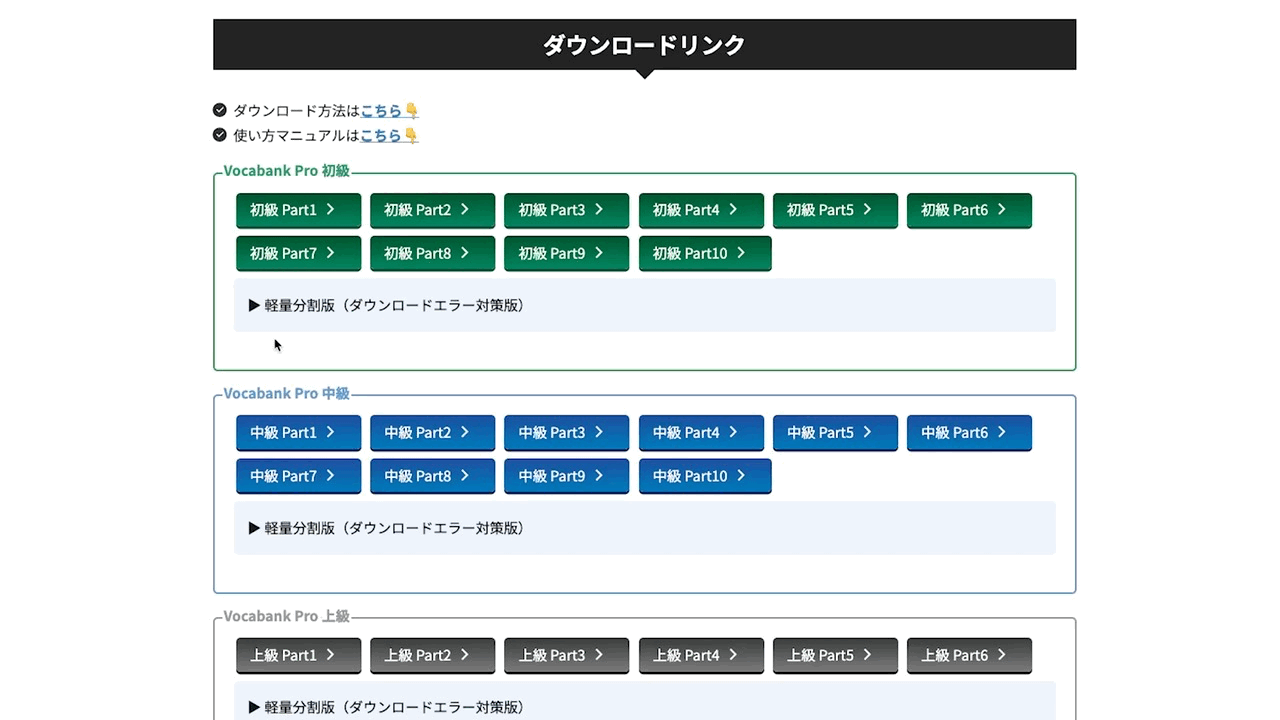The width and height of the screenshot is (1280, 720).
Task: Open the download method こちら link
Action: pos(381,111)
